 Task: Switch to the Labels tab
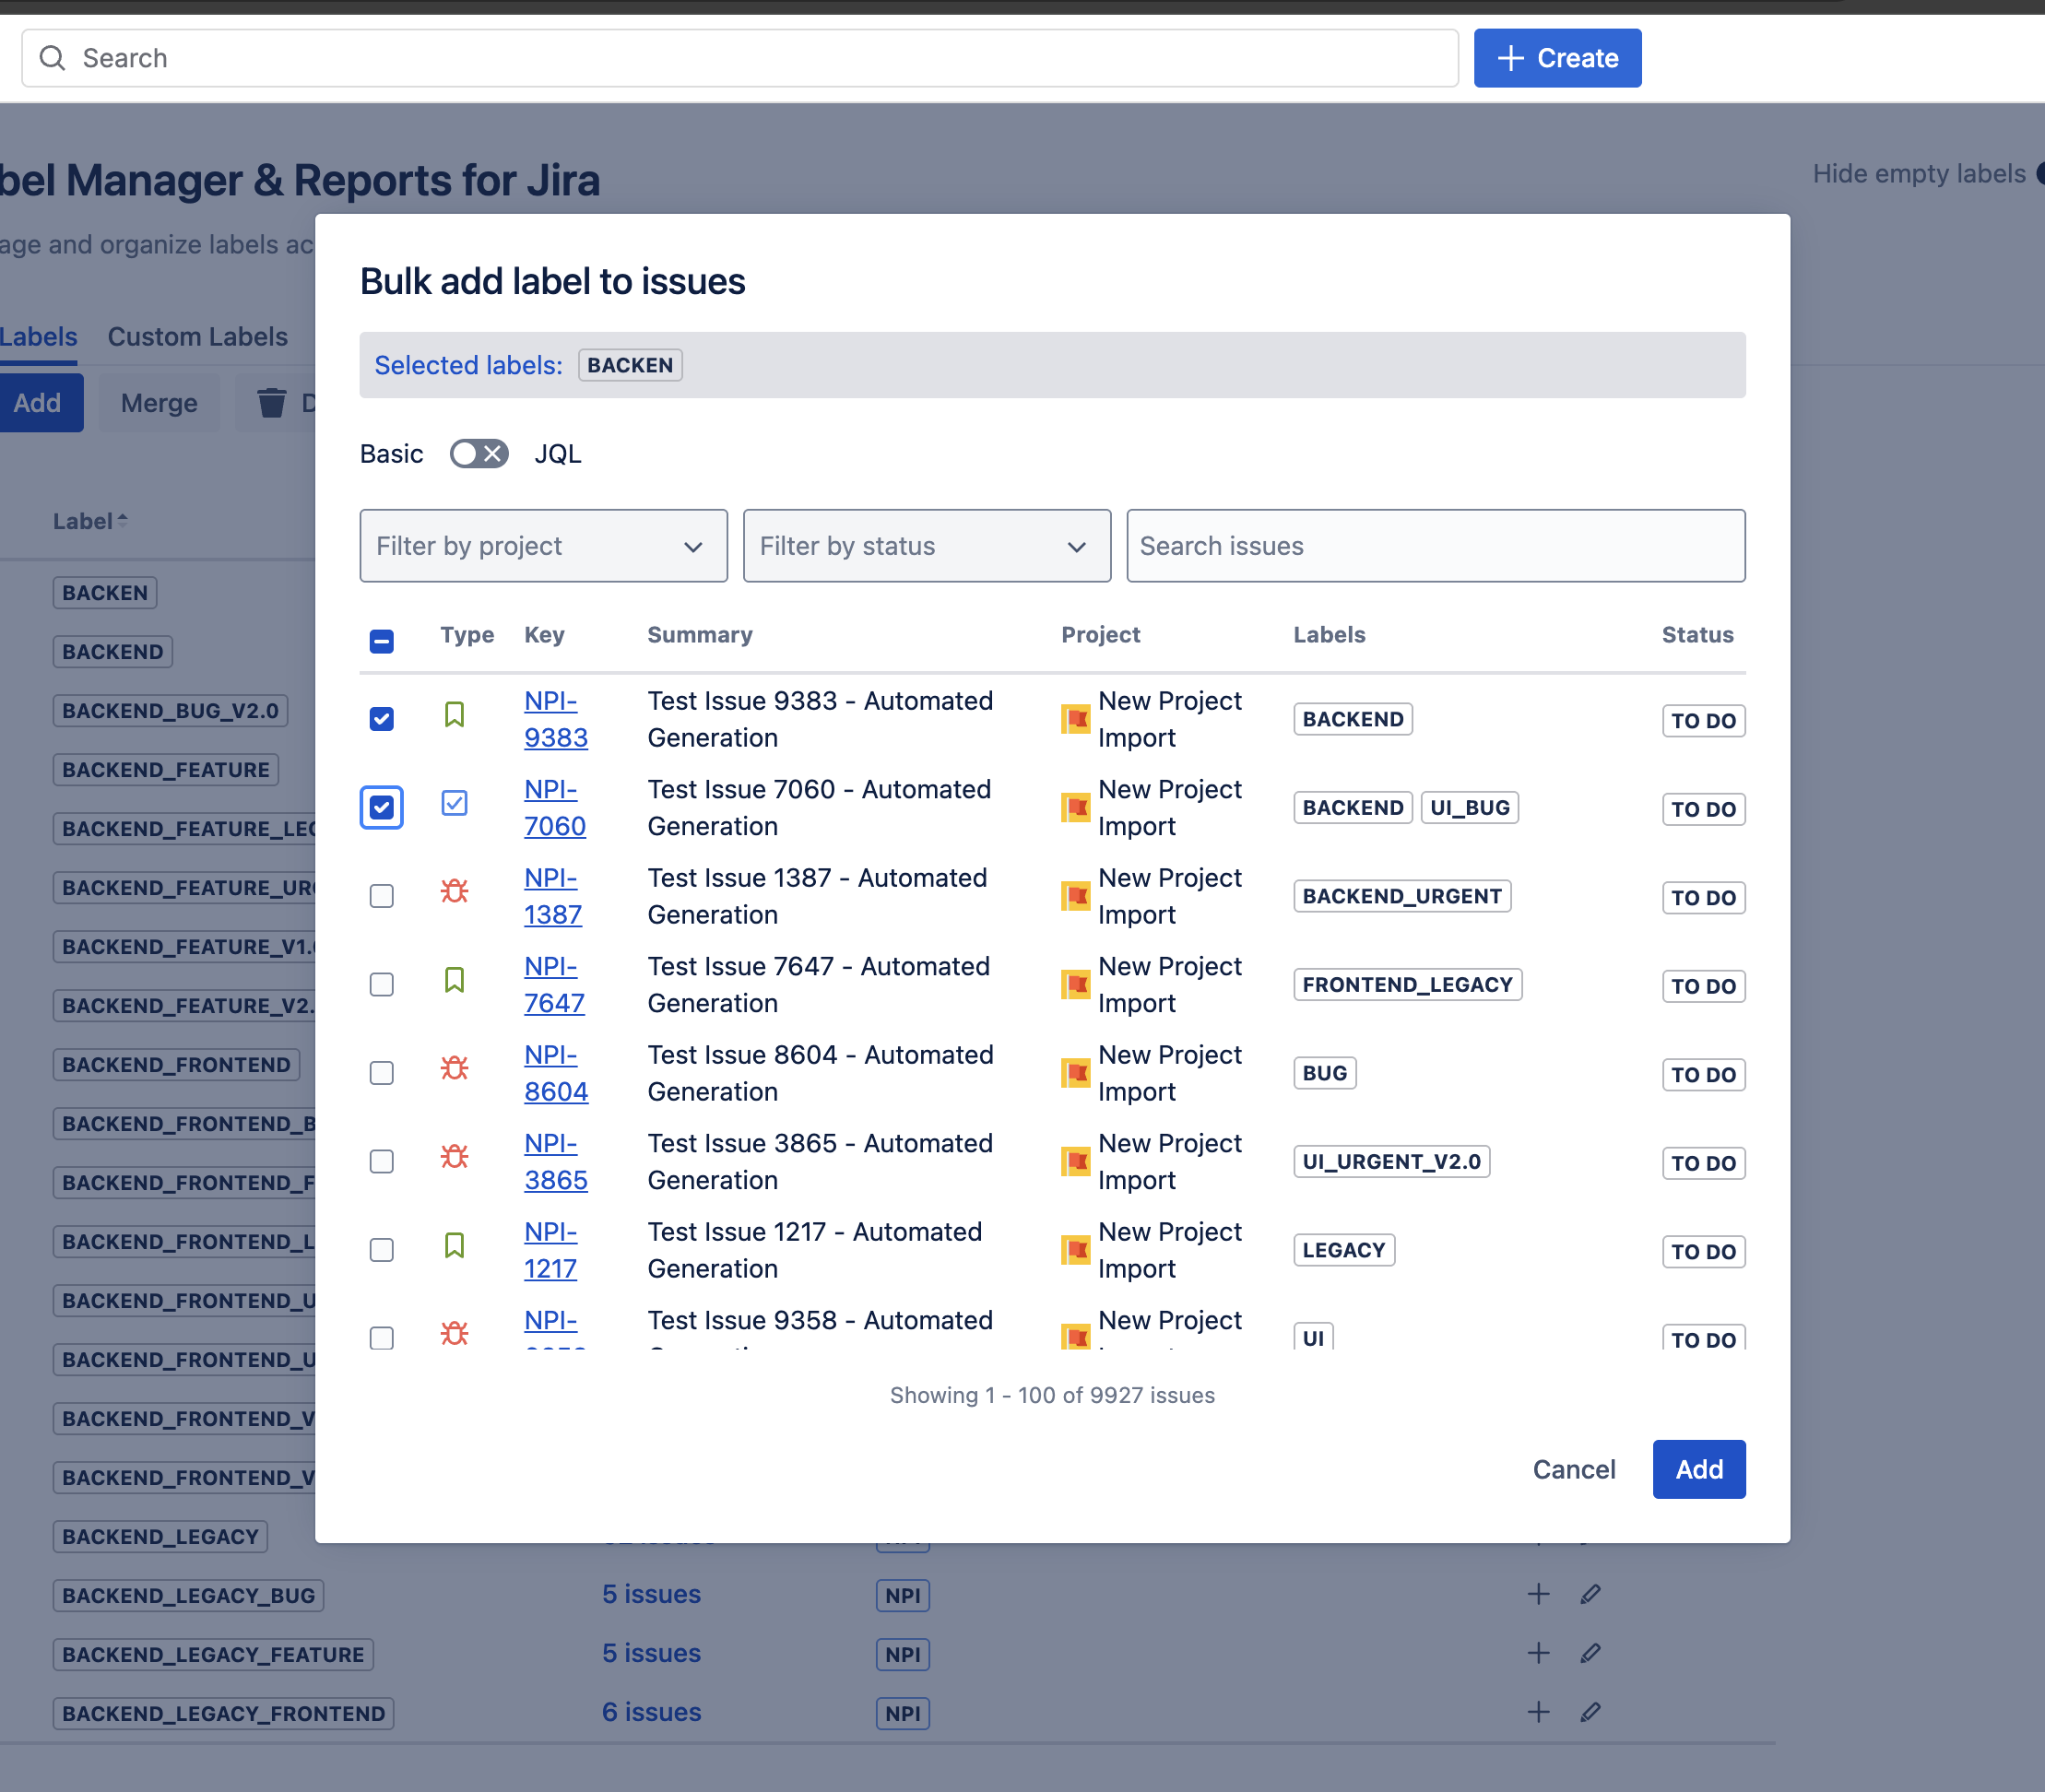click(38, 336)
